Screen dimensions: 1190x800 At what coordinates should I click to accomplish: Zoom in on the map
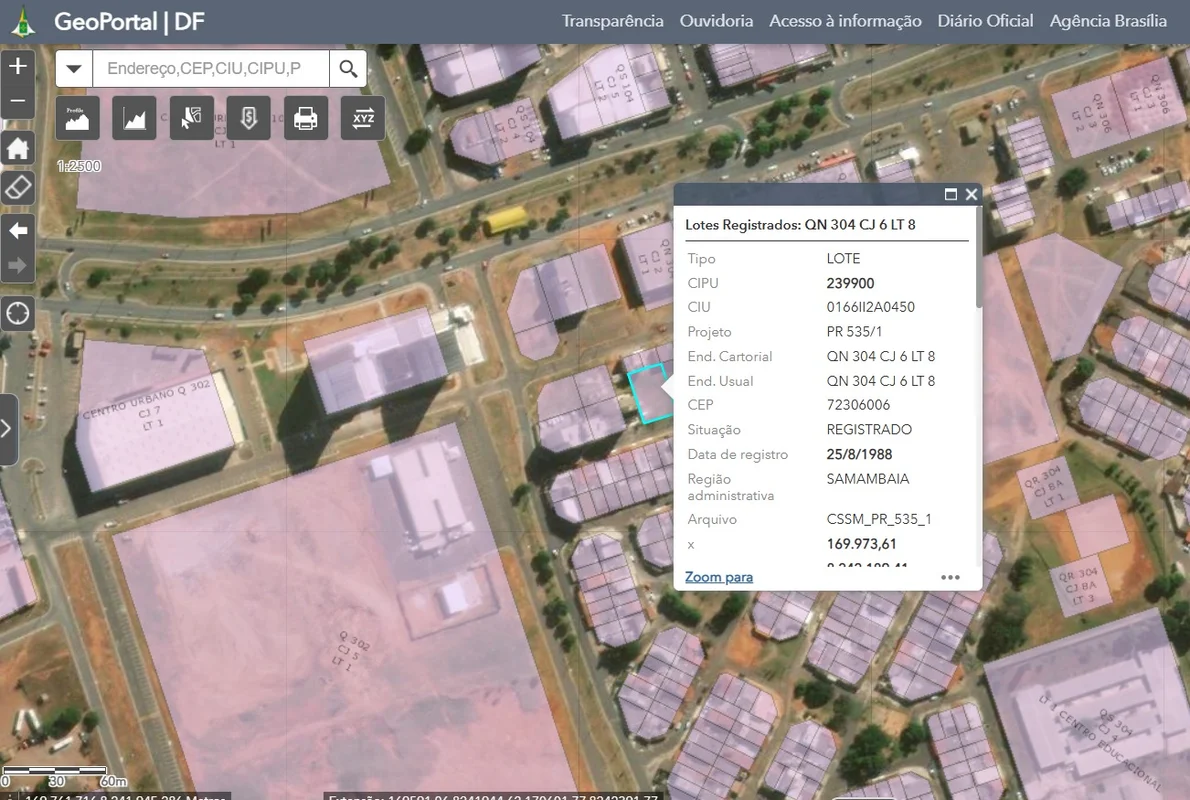[18, 67]
